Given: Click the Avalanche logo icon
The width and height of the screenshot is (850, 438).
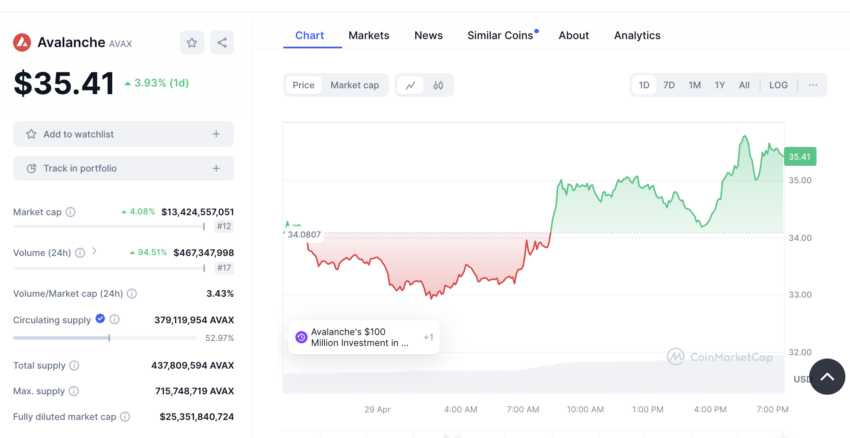Looking at the screenshot, I should pos(22,42).
